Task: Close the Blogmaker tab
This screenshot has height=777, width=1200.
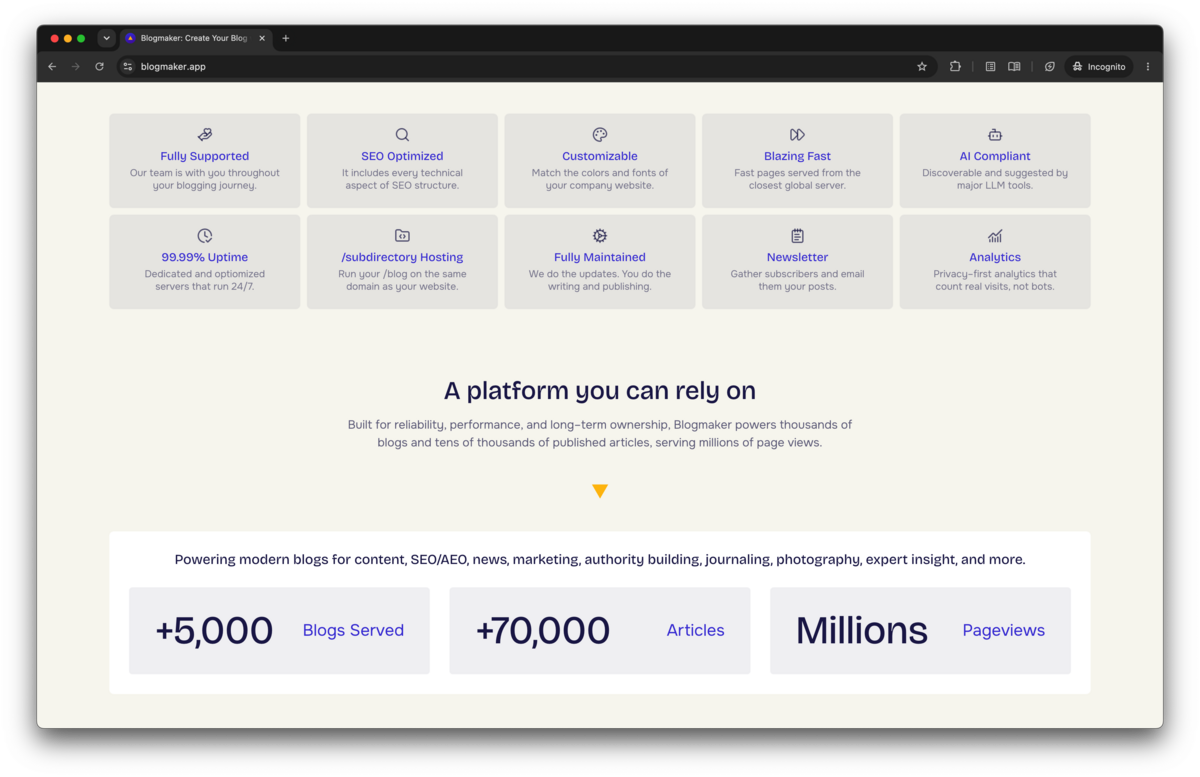Action: point(262,38)
